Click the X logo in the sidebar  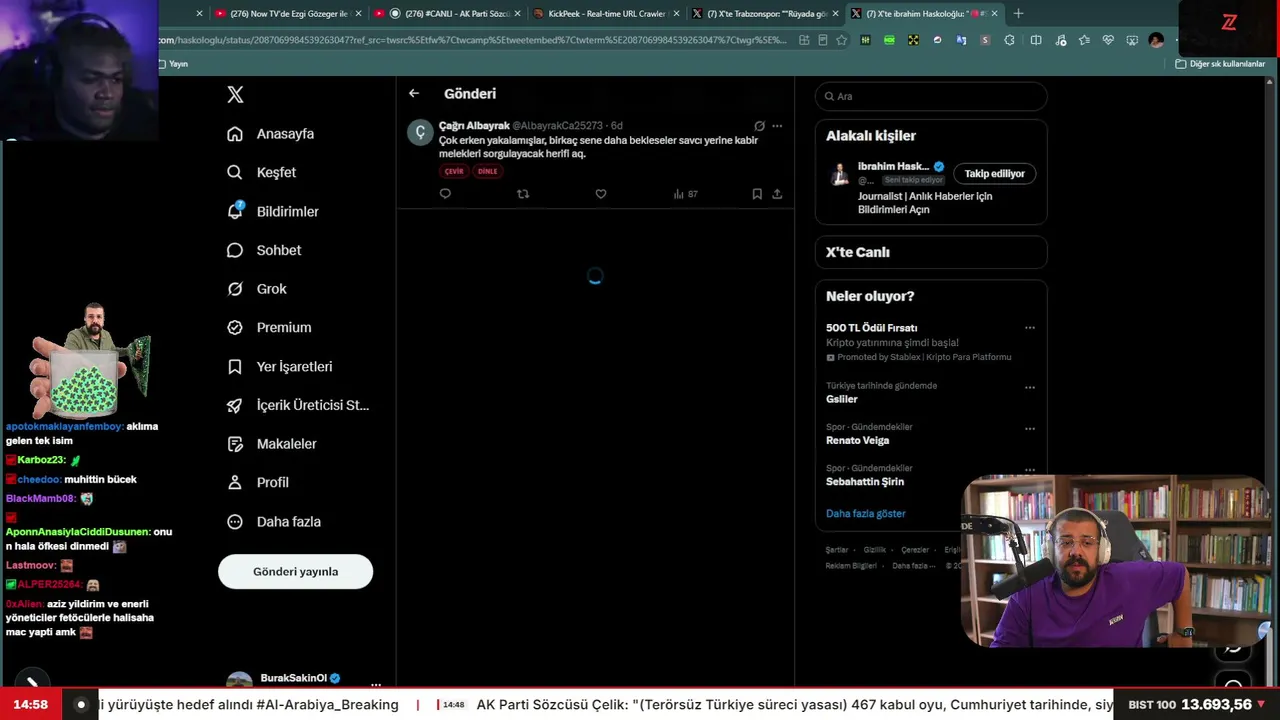[235, 95]
